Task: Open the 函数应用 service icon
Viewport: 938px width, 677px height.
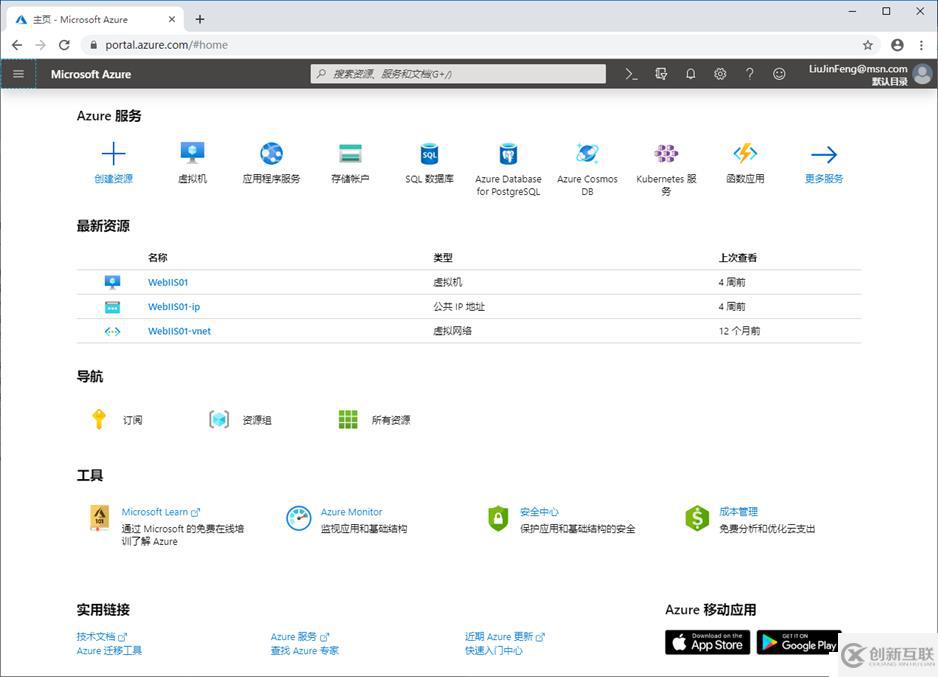Action: [745, 154]
